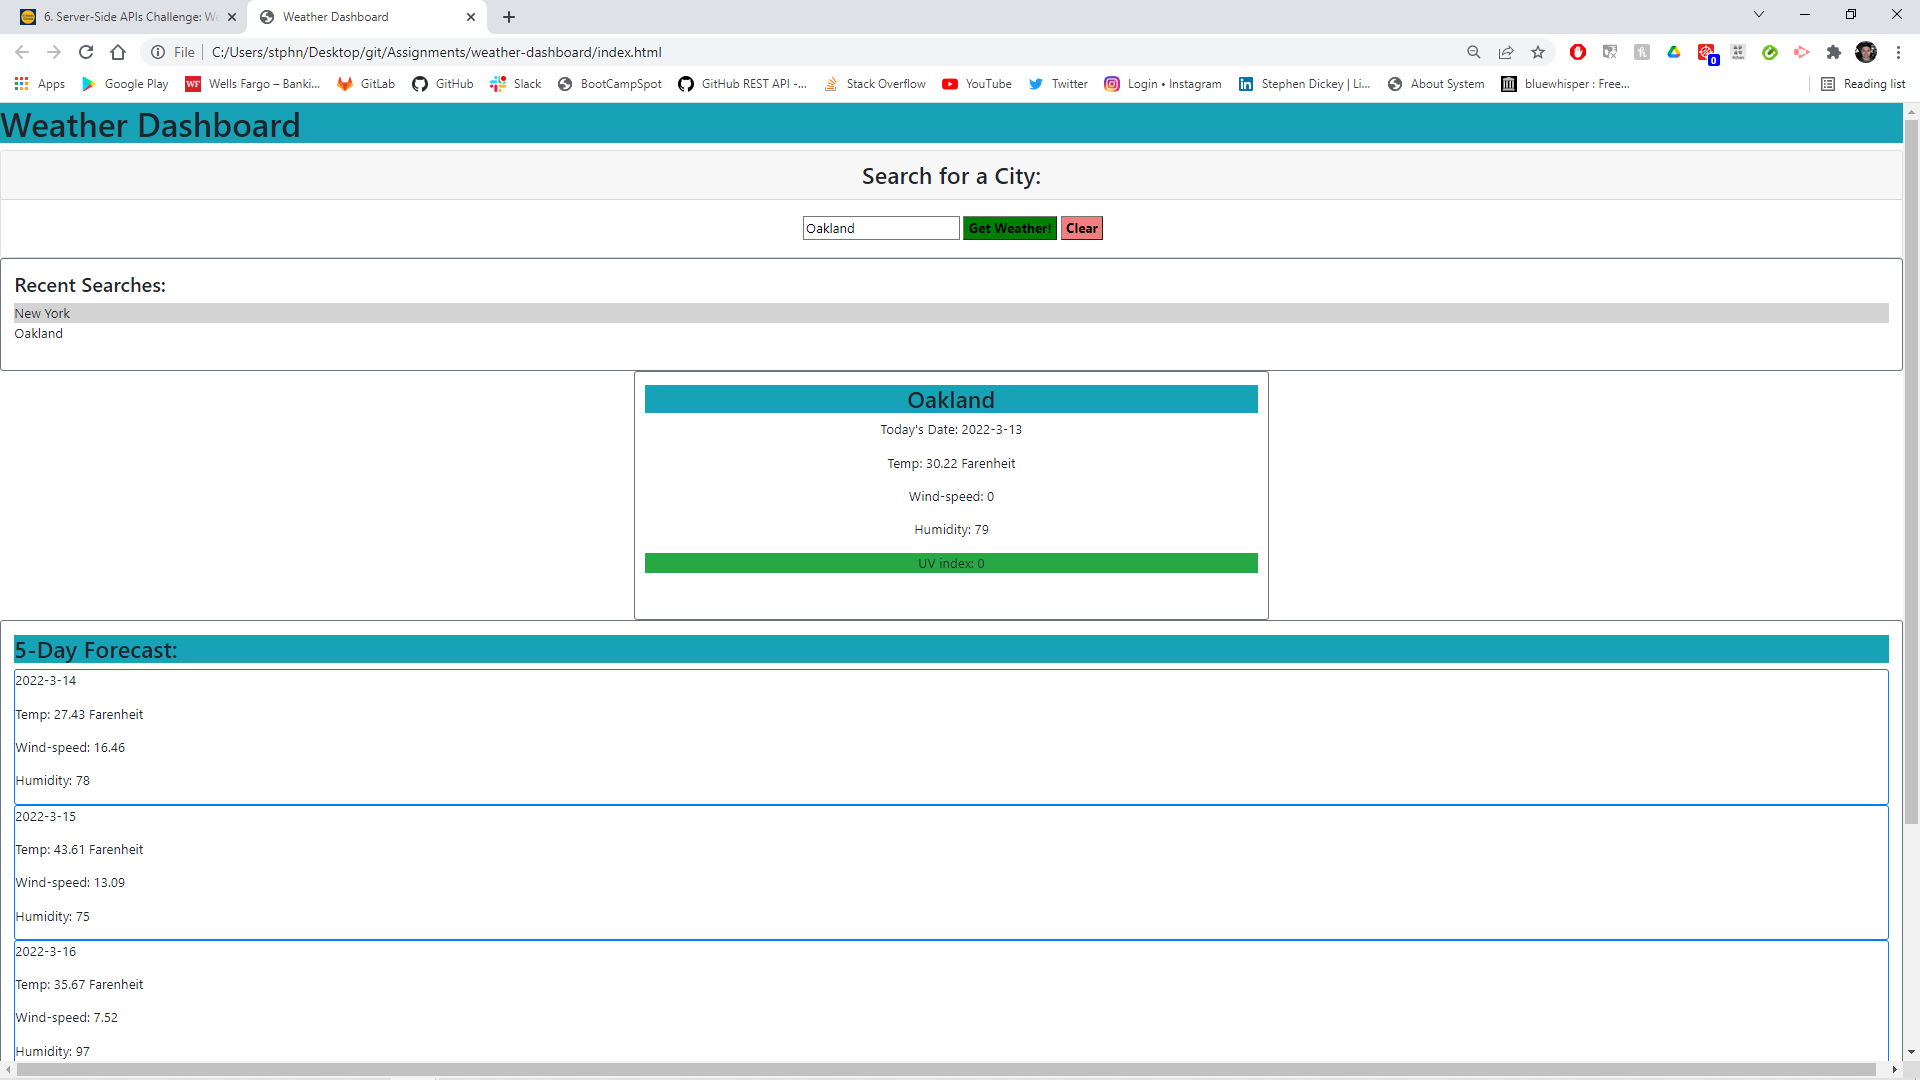Viewport: 1920px width, 1080px height.
Task: Click the browser refresh icon
Action: (86, 51)
